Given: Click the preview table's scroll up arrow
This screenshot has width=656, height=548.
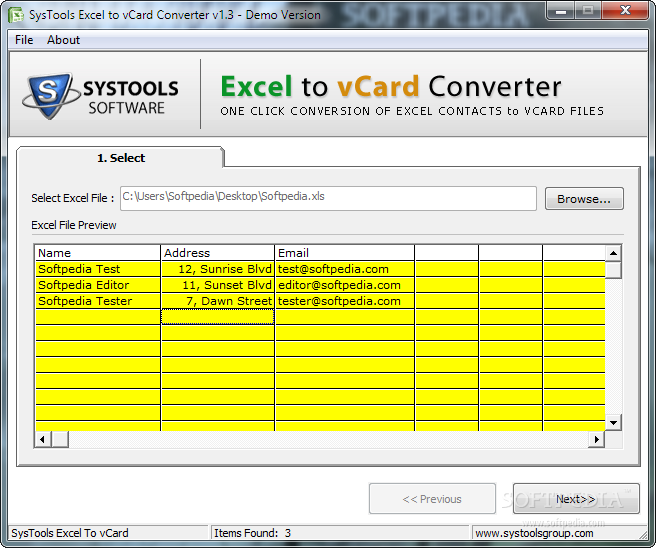Looking at the screenshot, I should coord(613,253).
